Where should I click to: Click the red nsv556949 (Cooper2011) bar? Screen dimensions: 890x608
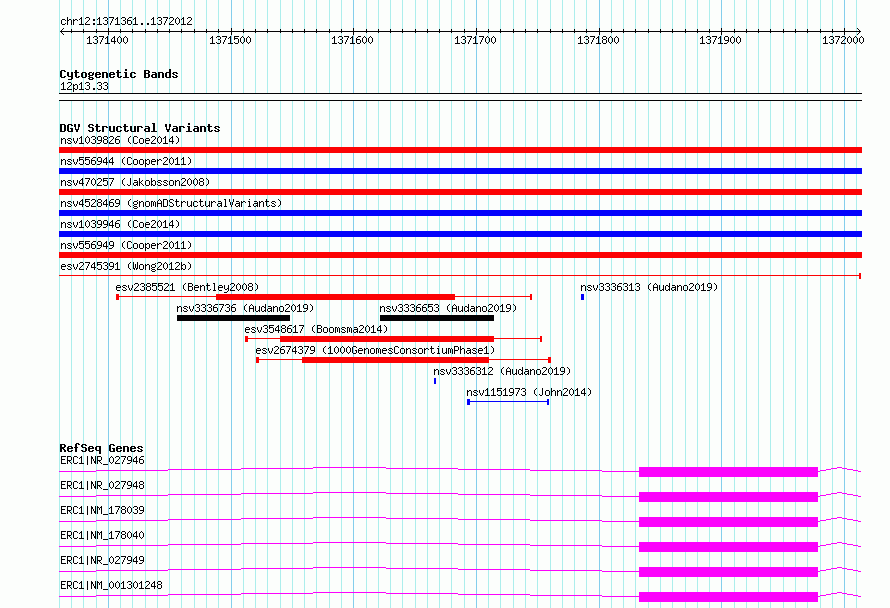460,255
